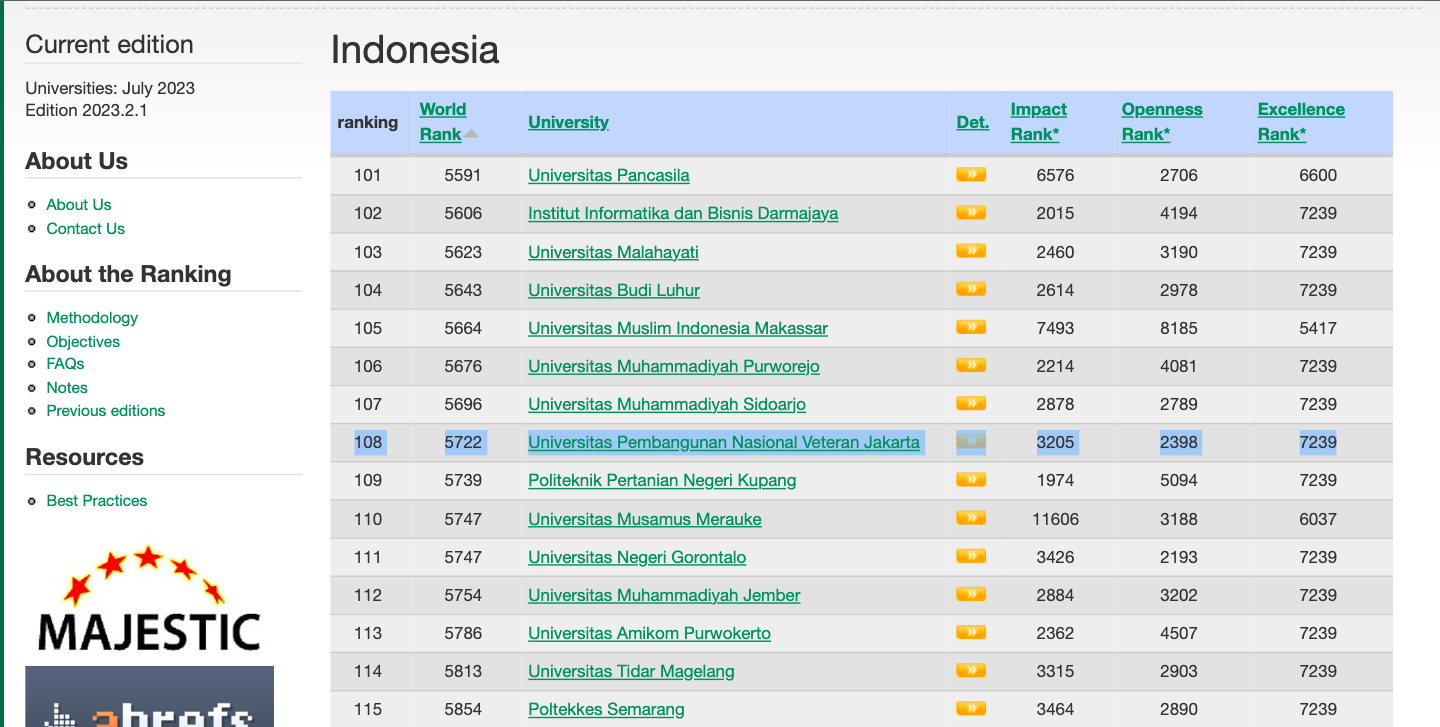The image size is (1440, 727).
Task: Open details icon for Universitas Negeri Gorontalo
Action: (970, 556)
